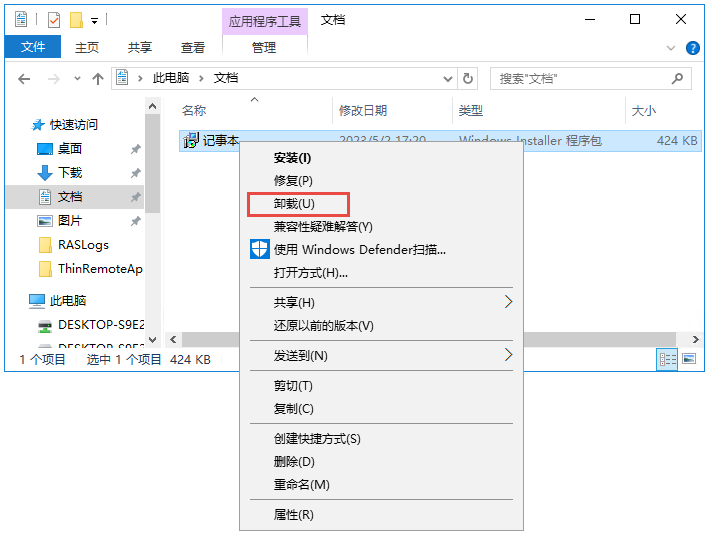Select 此电脑 in the navigation pane
707x535 pixels.
point(68,301)
